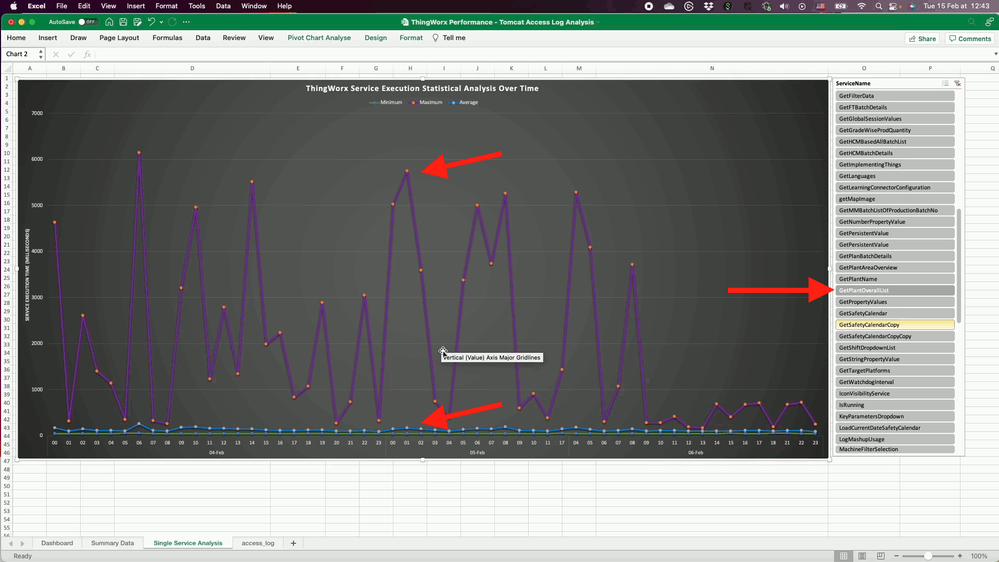
Task: Click the previous sheet navigation arrow
Action: pyautogui.click(x=11, y=544)
